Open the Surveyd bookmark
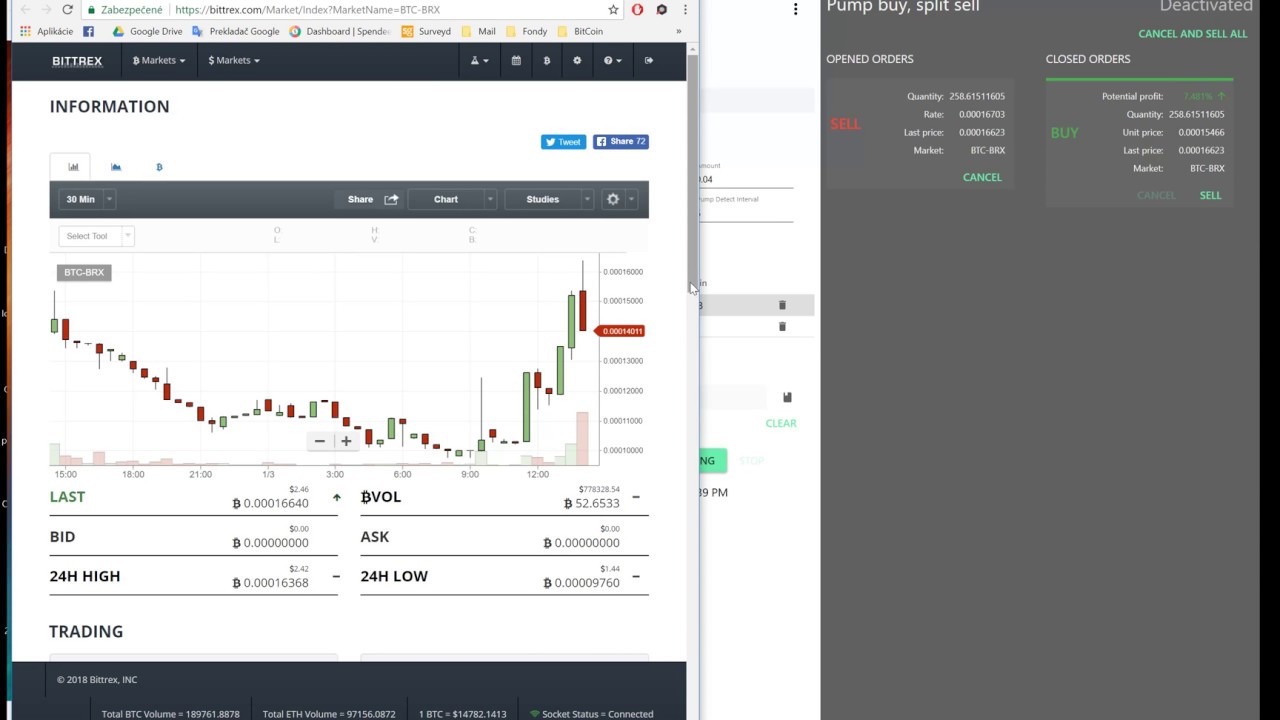This screenshot has width=1280, height=720. coord(426,31)
